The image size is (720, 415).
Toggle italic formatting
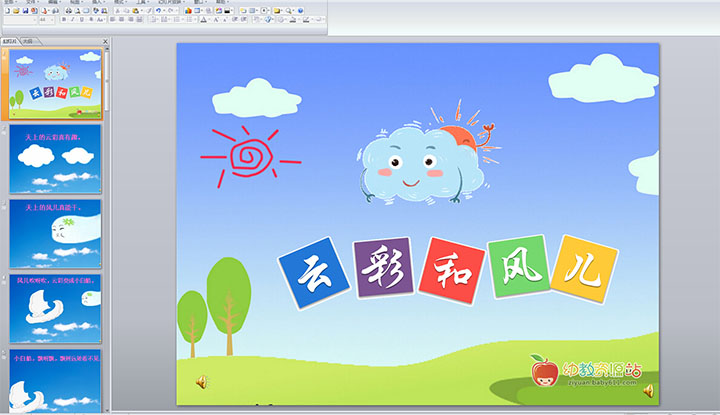73,20
